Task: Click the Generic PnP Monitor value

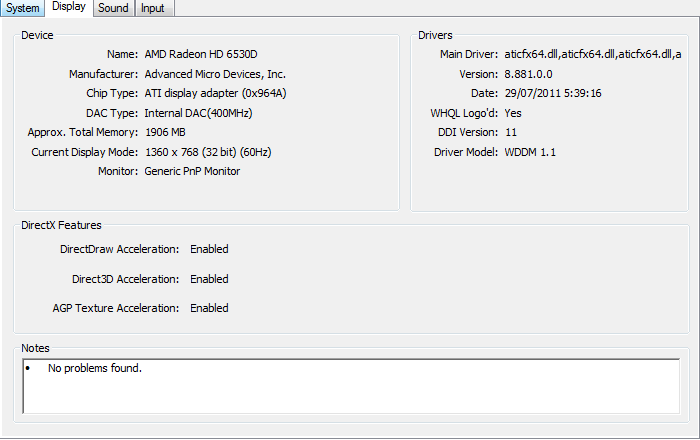Action: (192, 171)
